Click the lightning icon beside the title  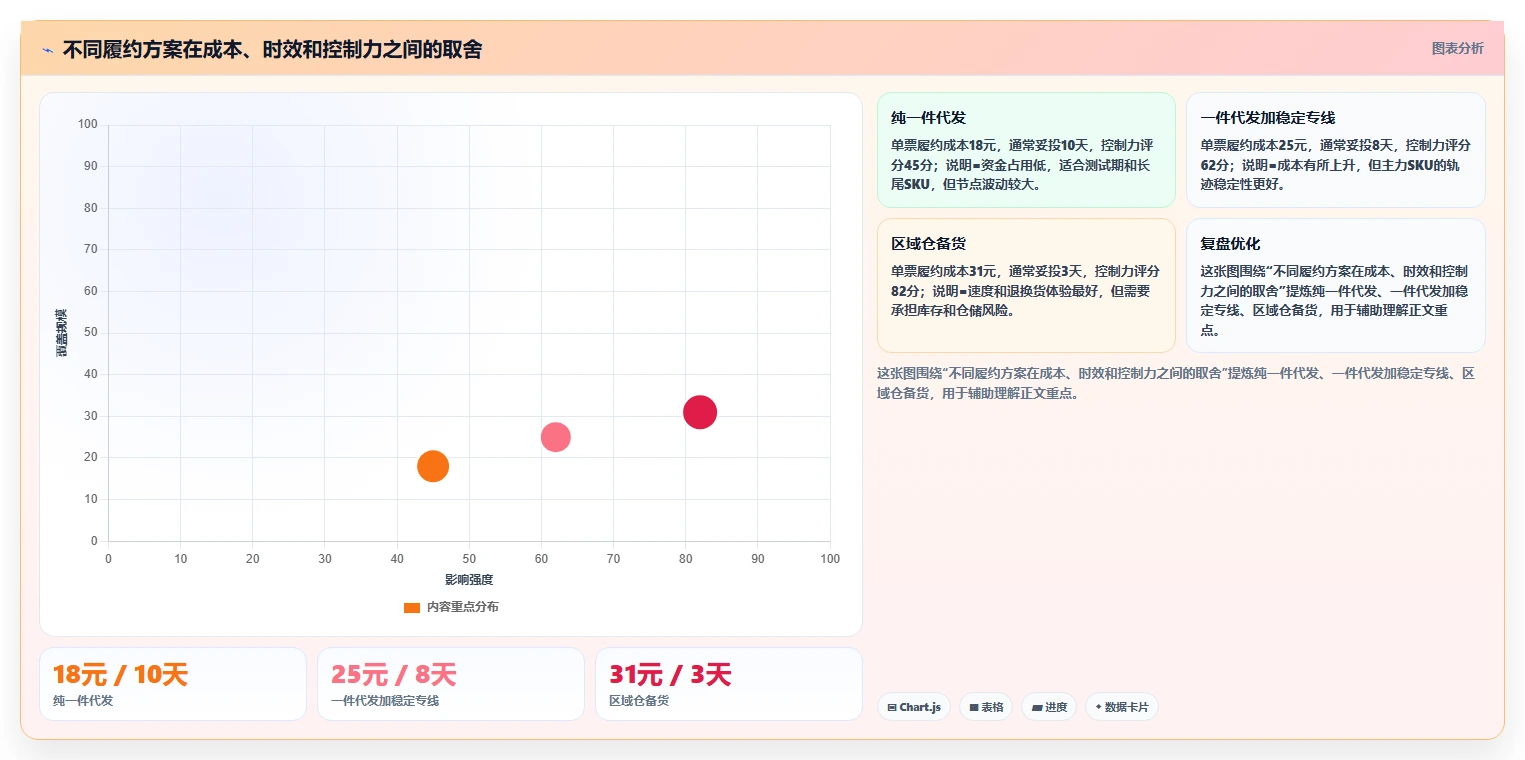point(47,50)
